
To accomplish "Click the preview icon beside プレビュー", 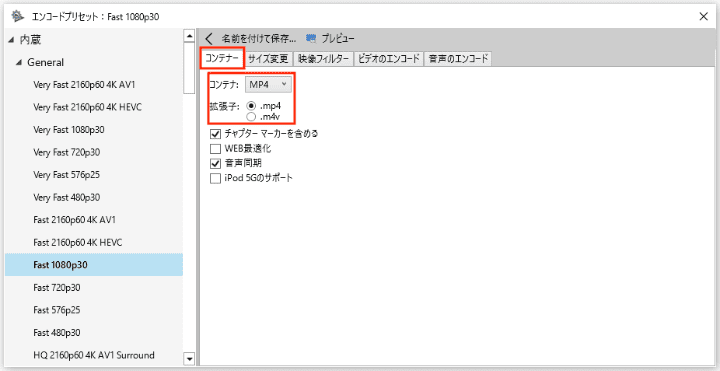I will click(311, 38).
